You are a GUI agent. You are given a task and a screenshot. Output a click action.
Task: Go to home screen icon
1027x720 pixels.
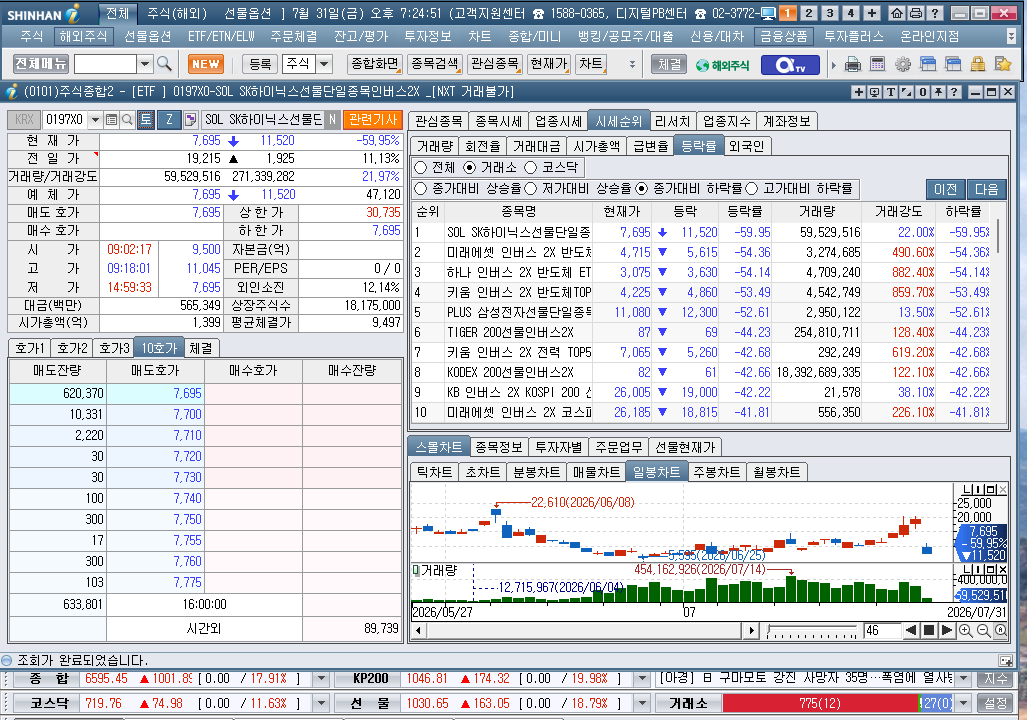pos(897,13)
